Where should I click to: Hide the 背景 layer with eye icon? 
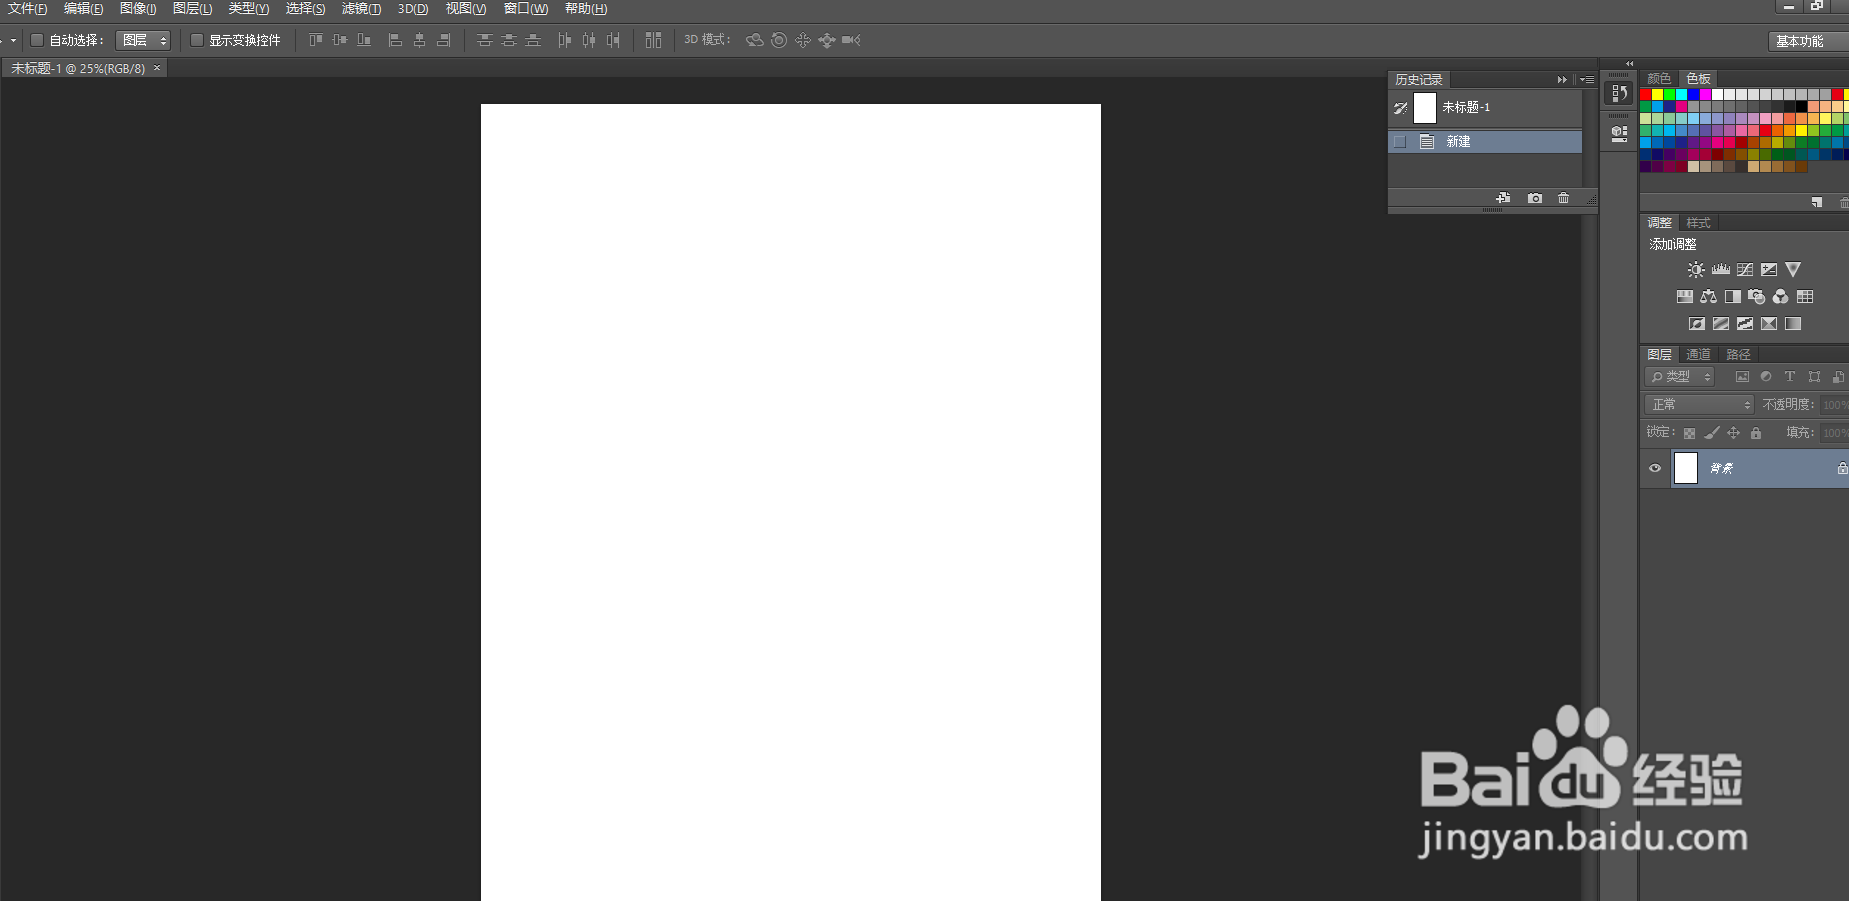tap(1655, 468)
